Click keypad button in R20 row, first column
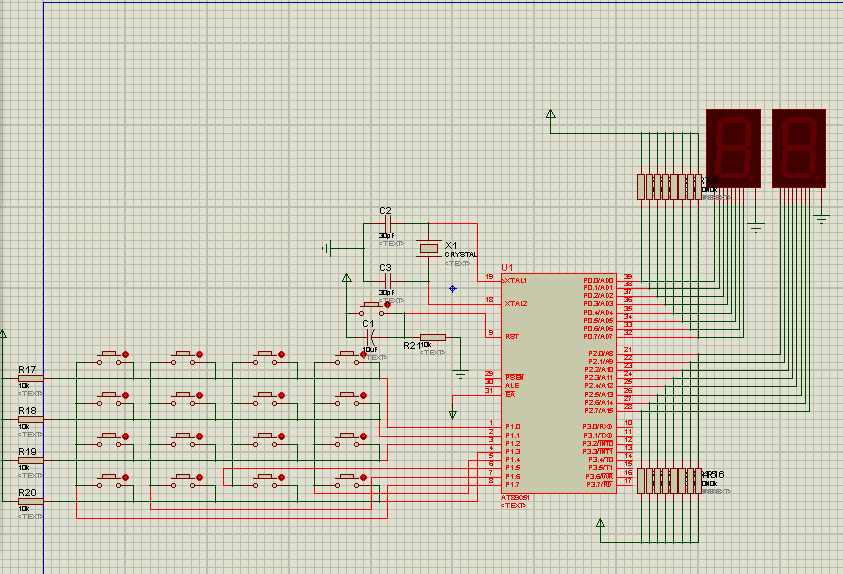This screenshot has height=574, width=843. 109,481
